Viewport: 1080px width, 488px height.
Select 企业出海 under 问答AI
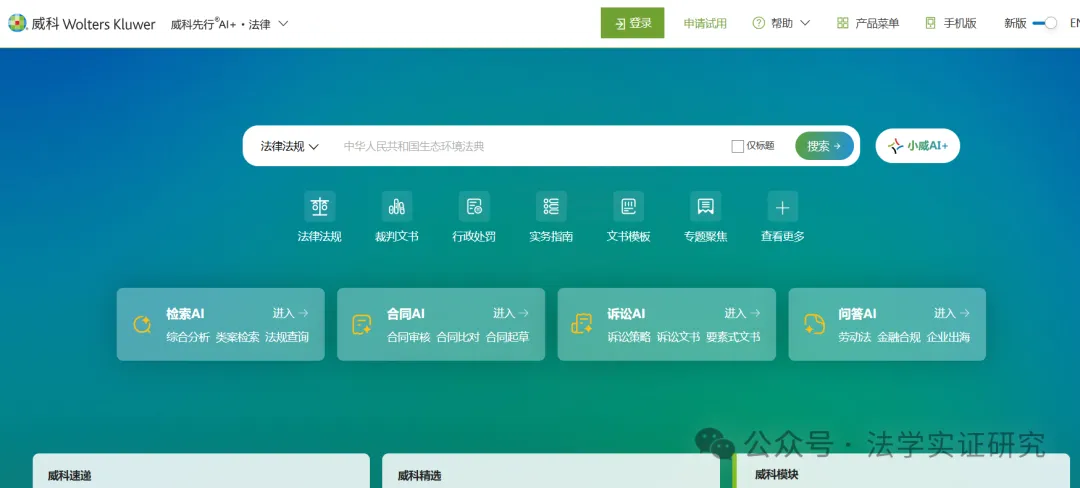(948, 337)
